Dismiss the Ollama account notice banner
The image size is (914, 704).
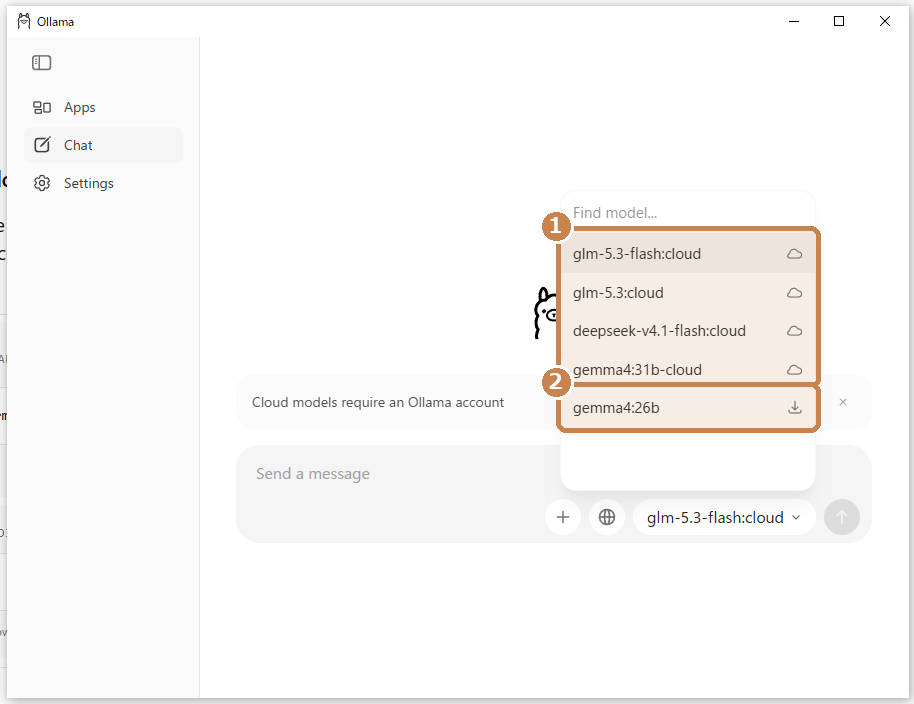pos(843,402)
